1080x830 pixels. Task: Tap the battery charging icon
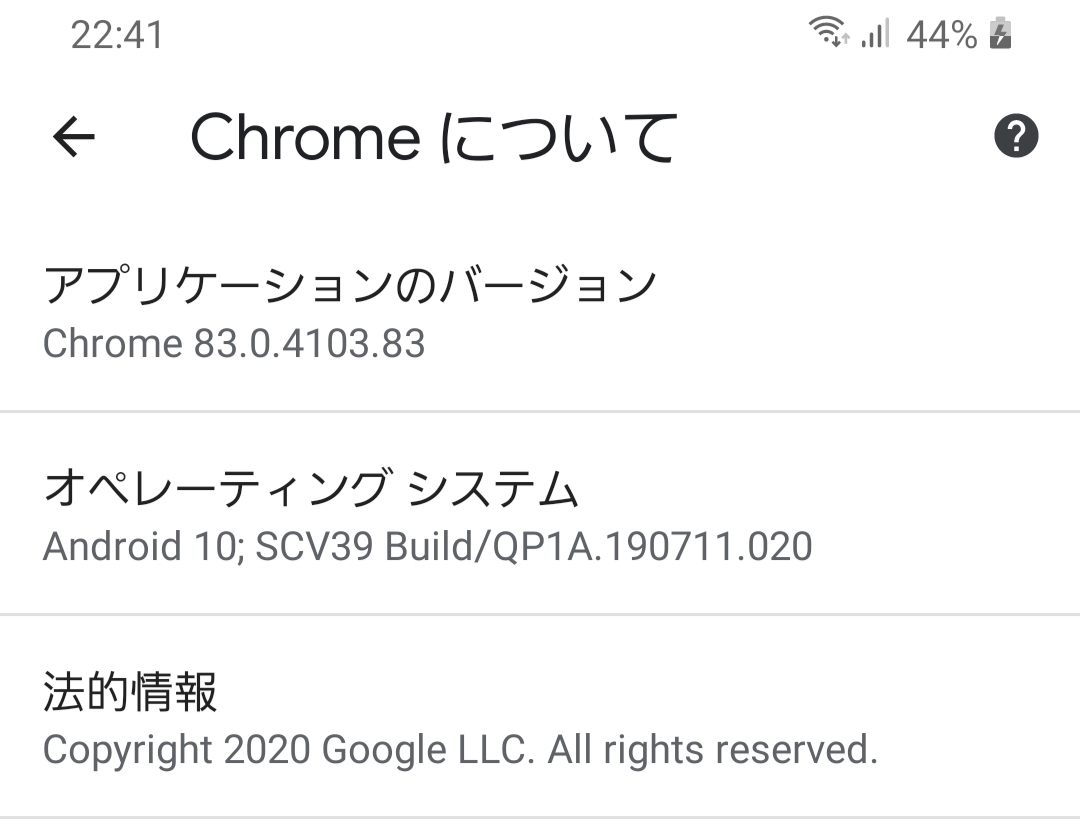[x=1000, y=36]
